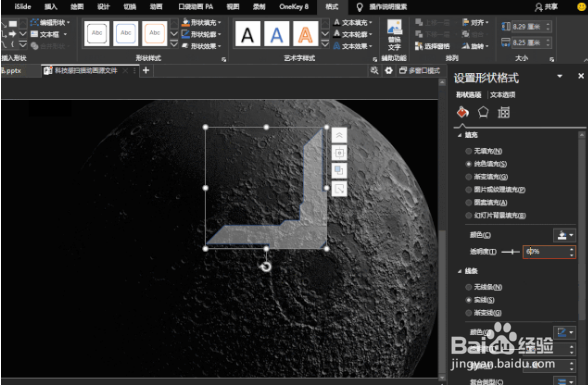Select Gradient Line (渐变线) radio button
588x385 pixels.
(468, 313)
